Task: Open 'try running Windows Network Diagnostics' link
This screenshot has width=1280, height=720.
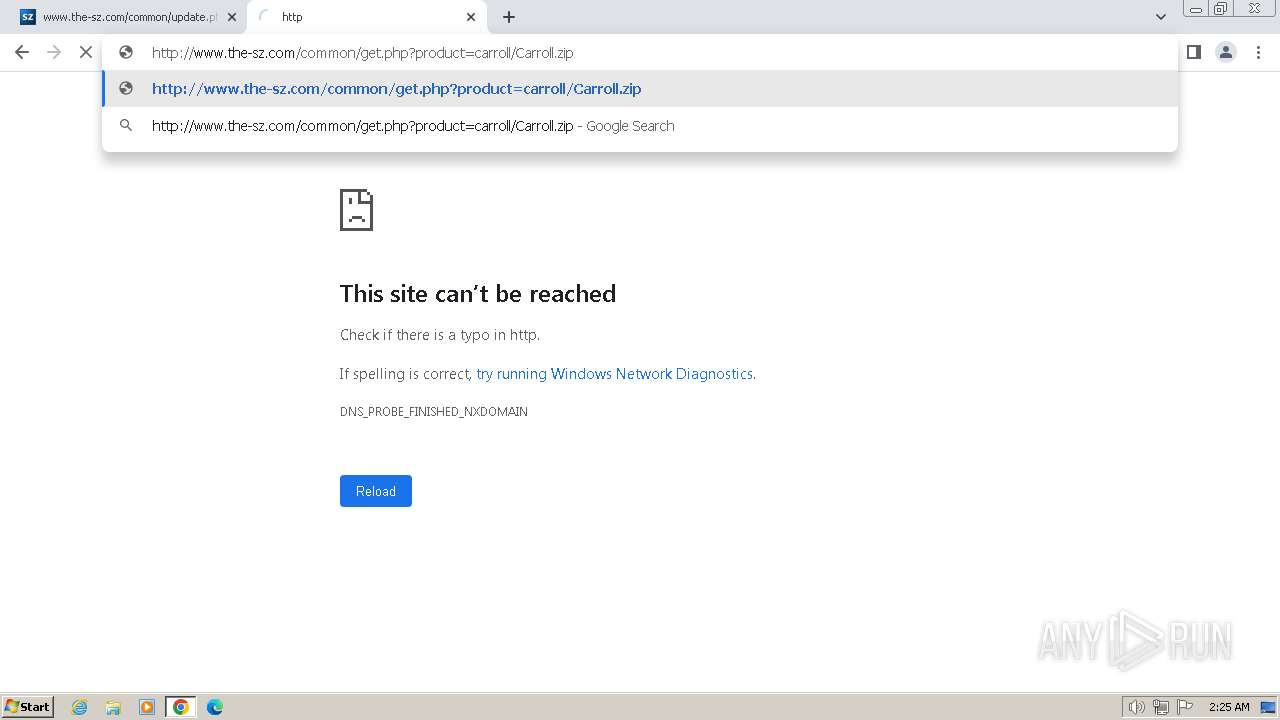Action: tap(614, 374)
